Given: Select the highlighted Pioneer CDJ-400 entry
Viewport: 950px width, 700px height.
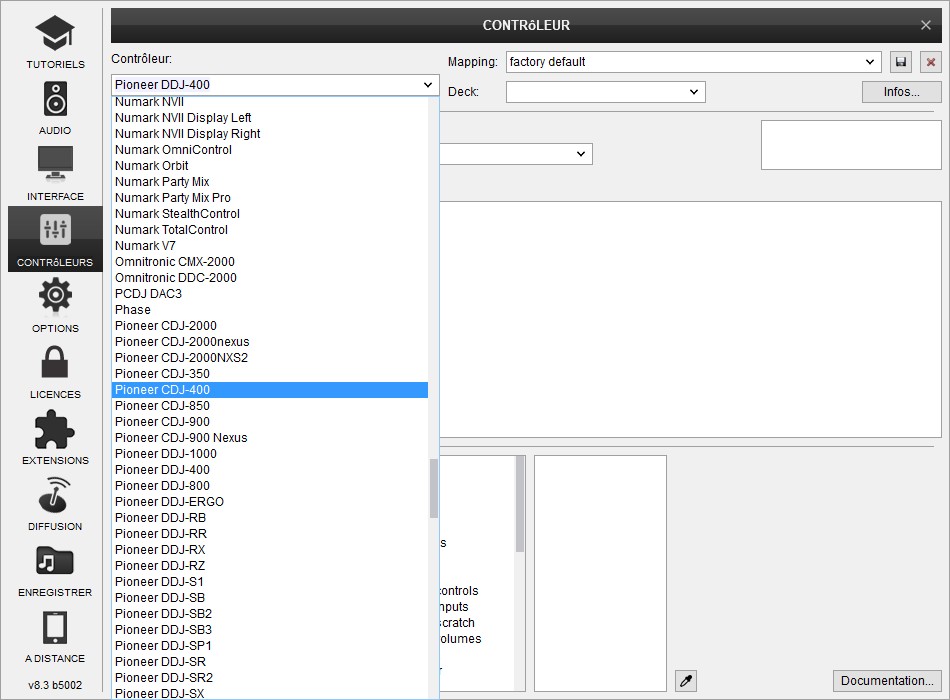Looking at the screenshot, I should (270, 390).
